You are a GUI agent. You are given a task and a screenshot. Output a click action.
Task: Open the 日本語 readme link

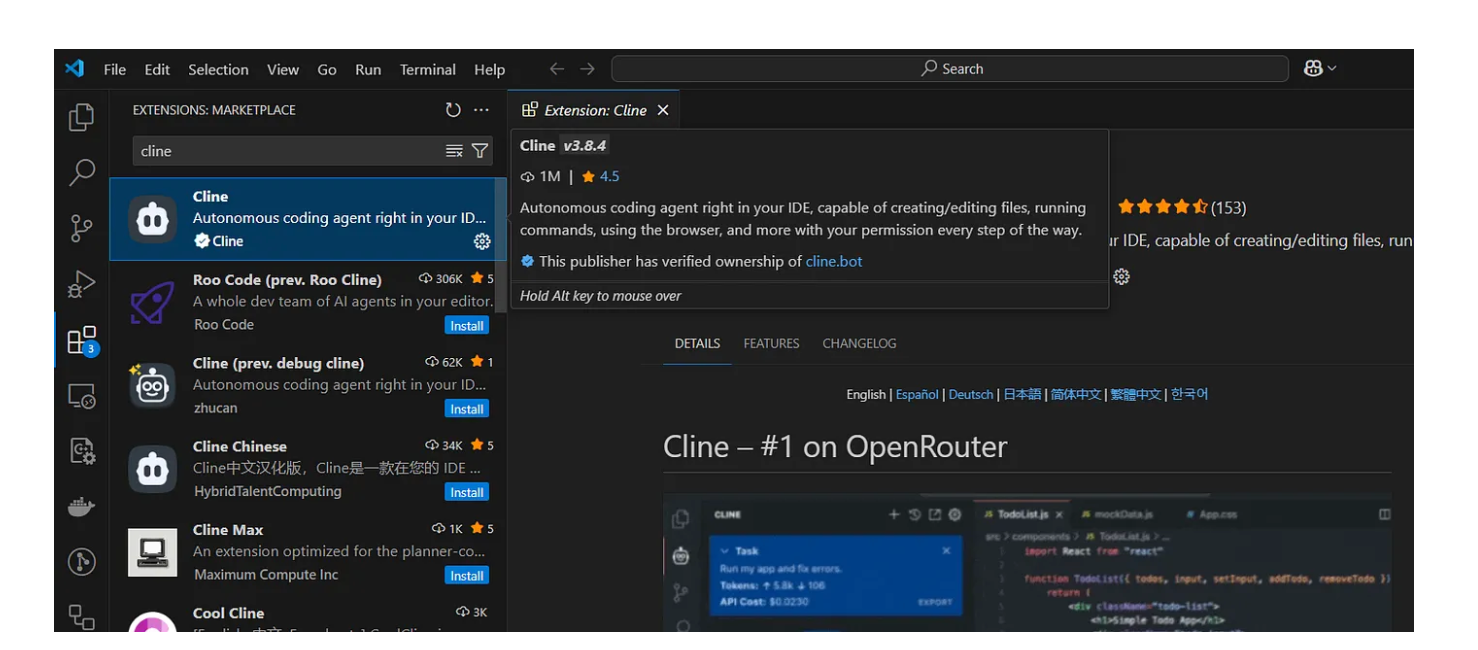tap(1022, 394)
